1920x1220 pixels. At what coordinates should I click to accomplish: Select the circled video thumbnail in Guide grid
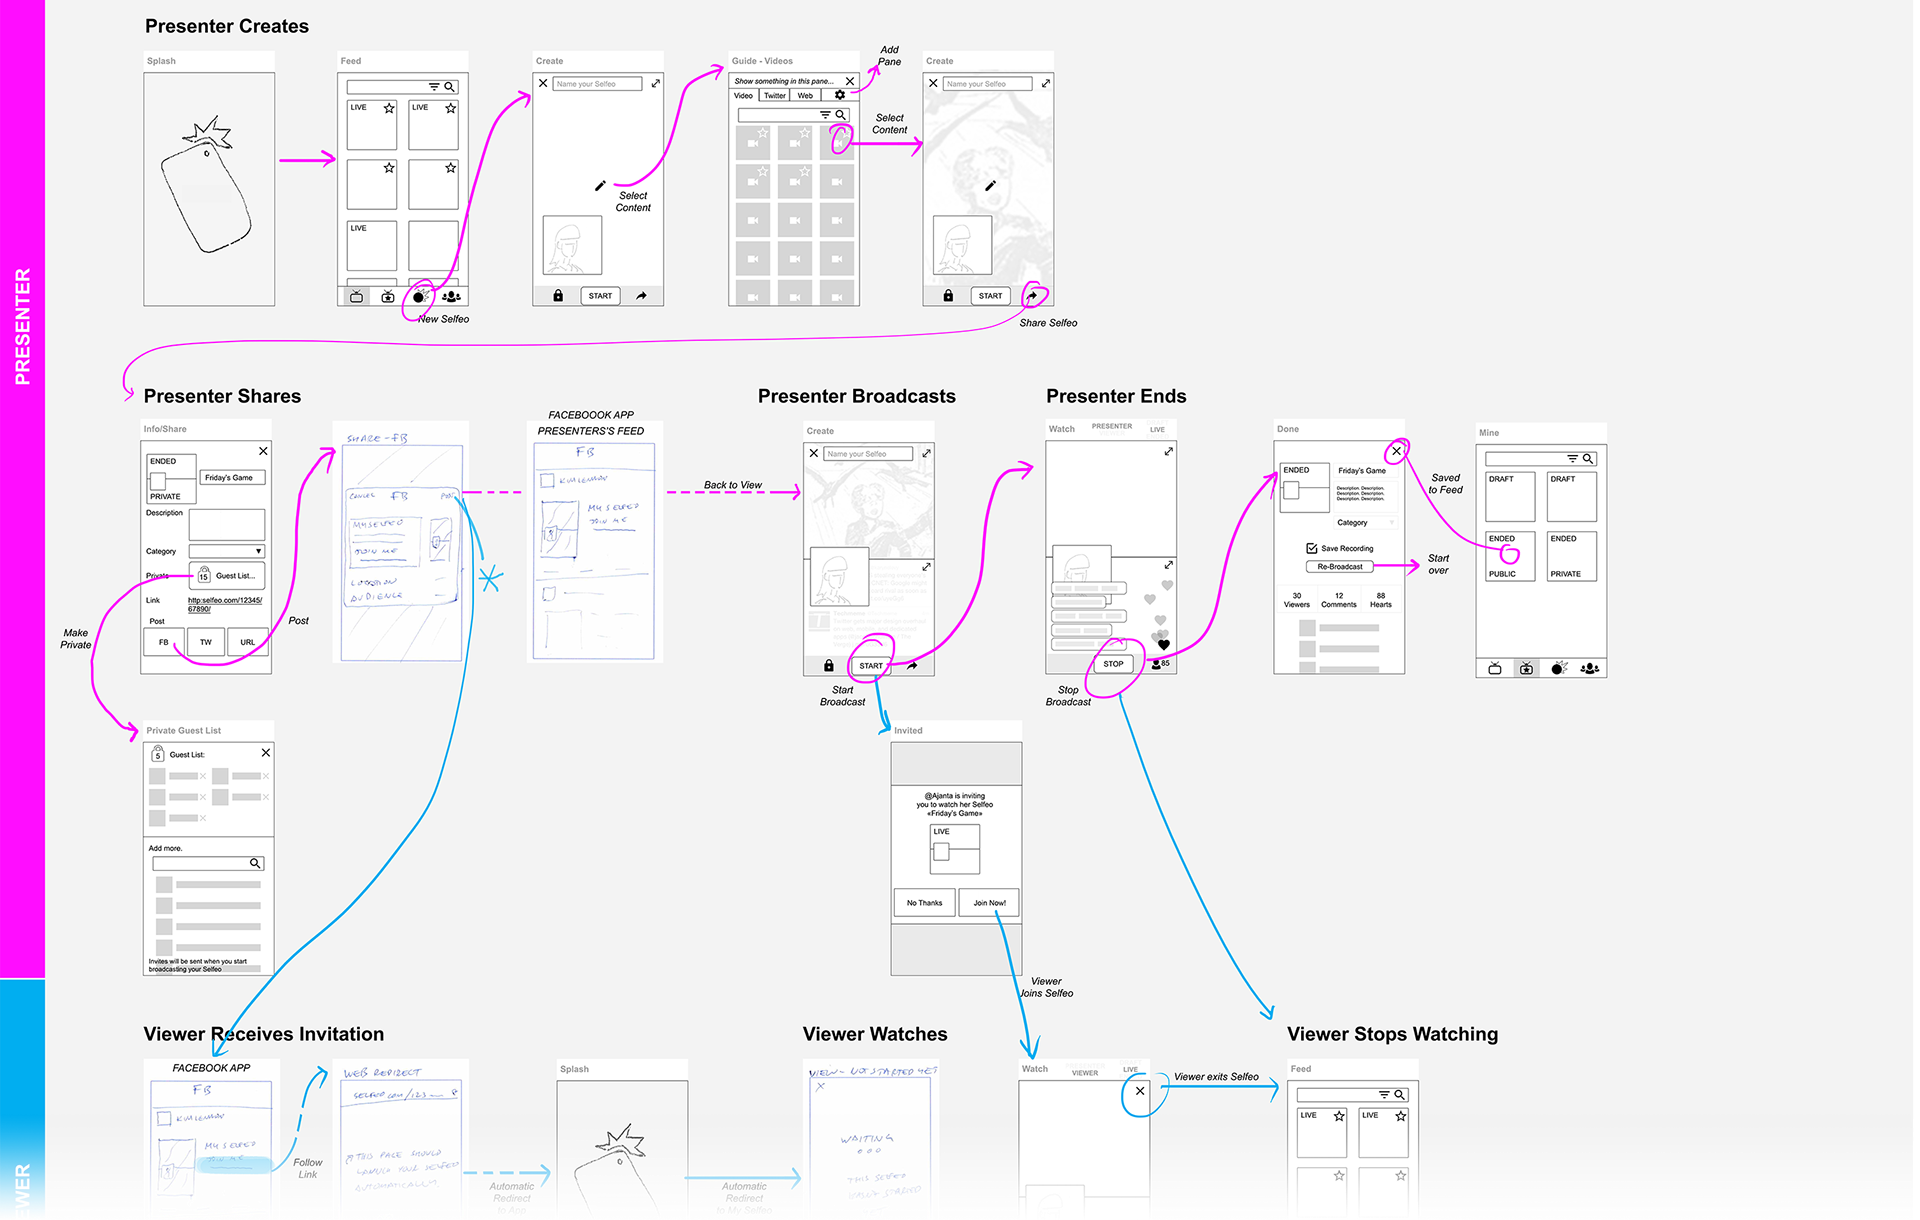(x=837, y=141)
